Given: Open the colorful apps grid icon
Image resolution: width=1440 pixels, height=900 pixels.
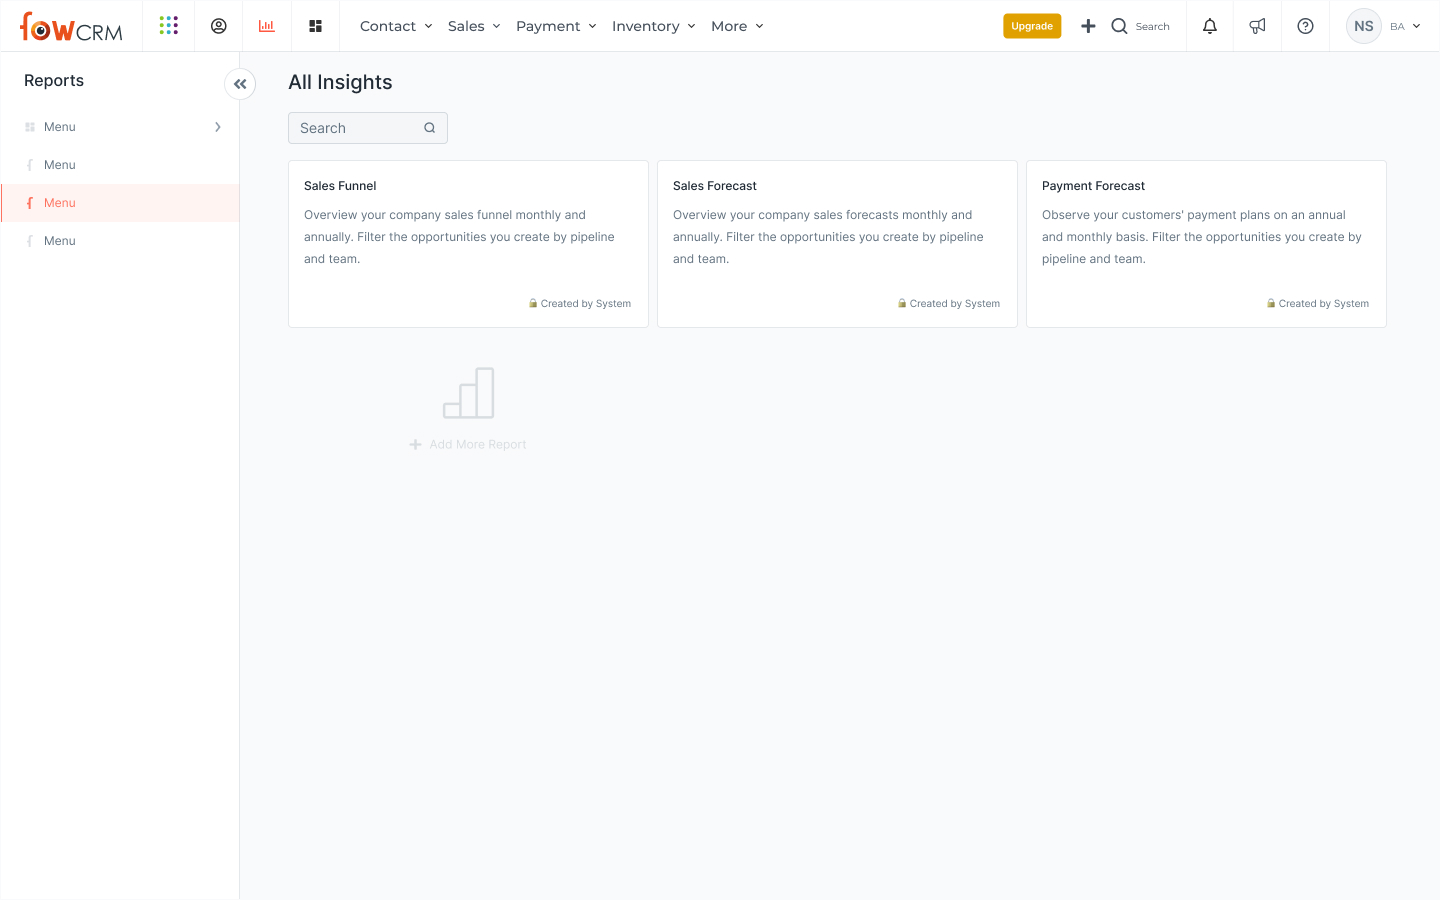Looking at the screenshot, I should (x=169, y=26).
